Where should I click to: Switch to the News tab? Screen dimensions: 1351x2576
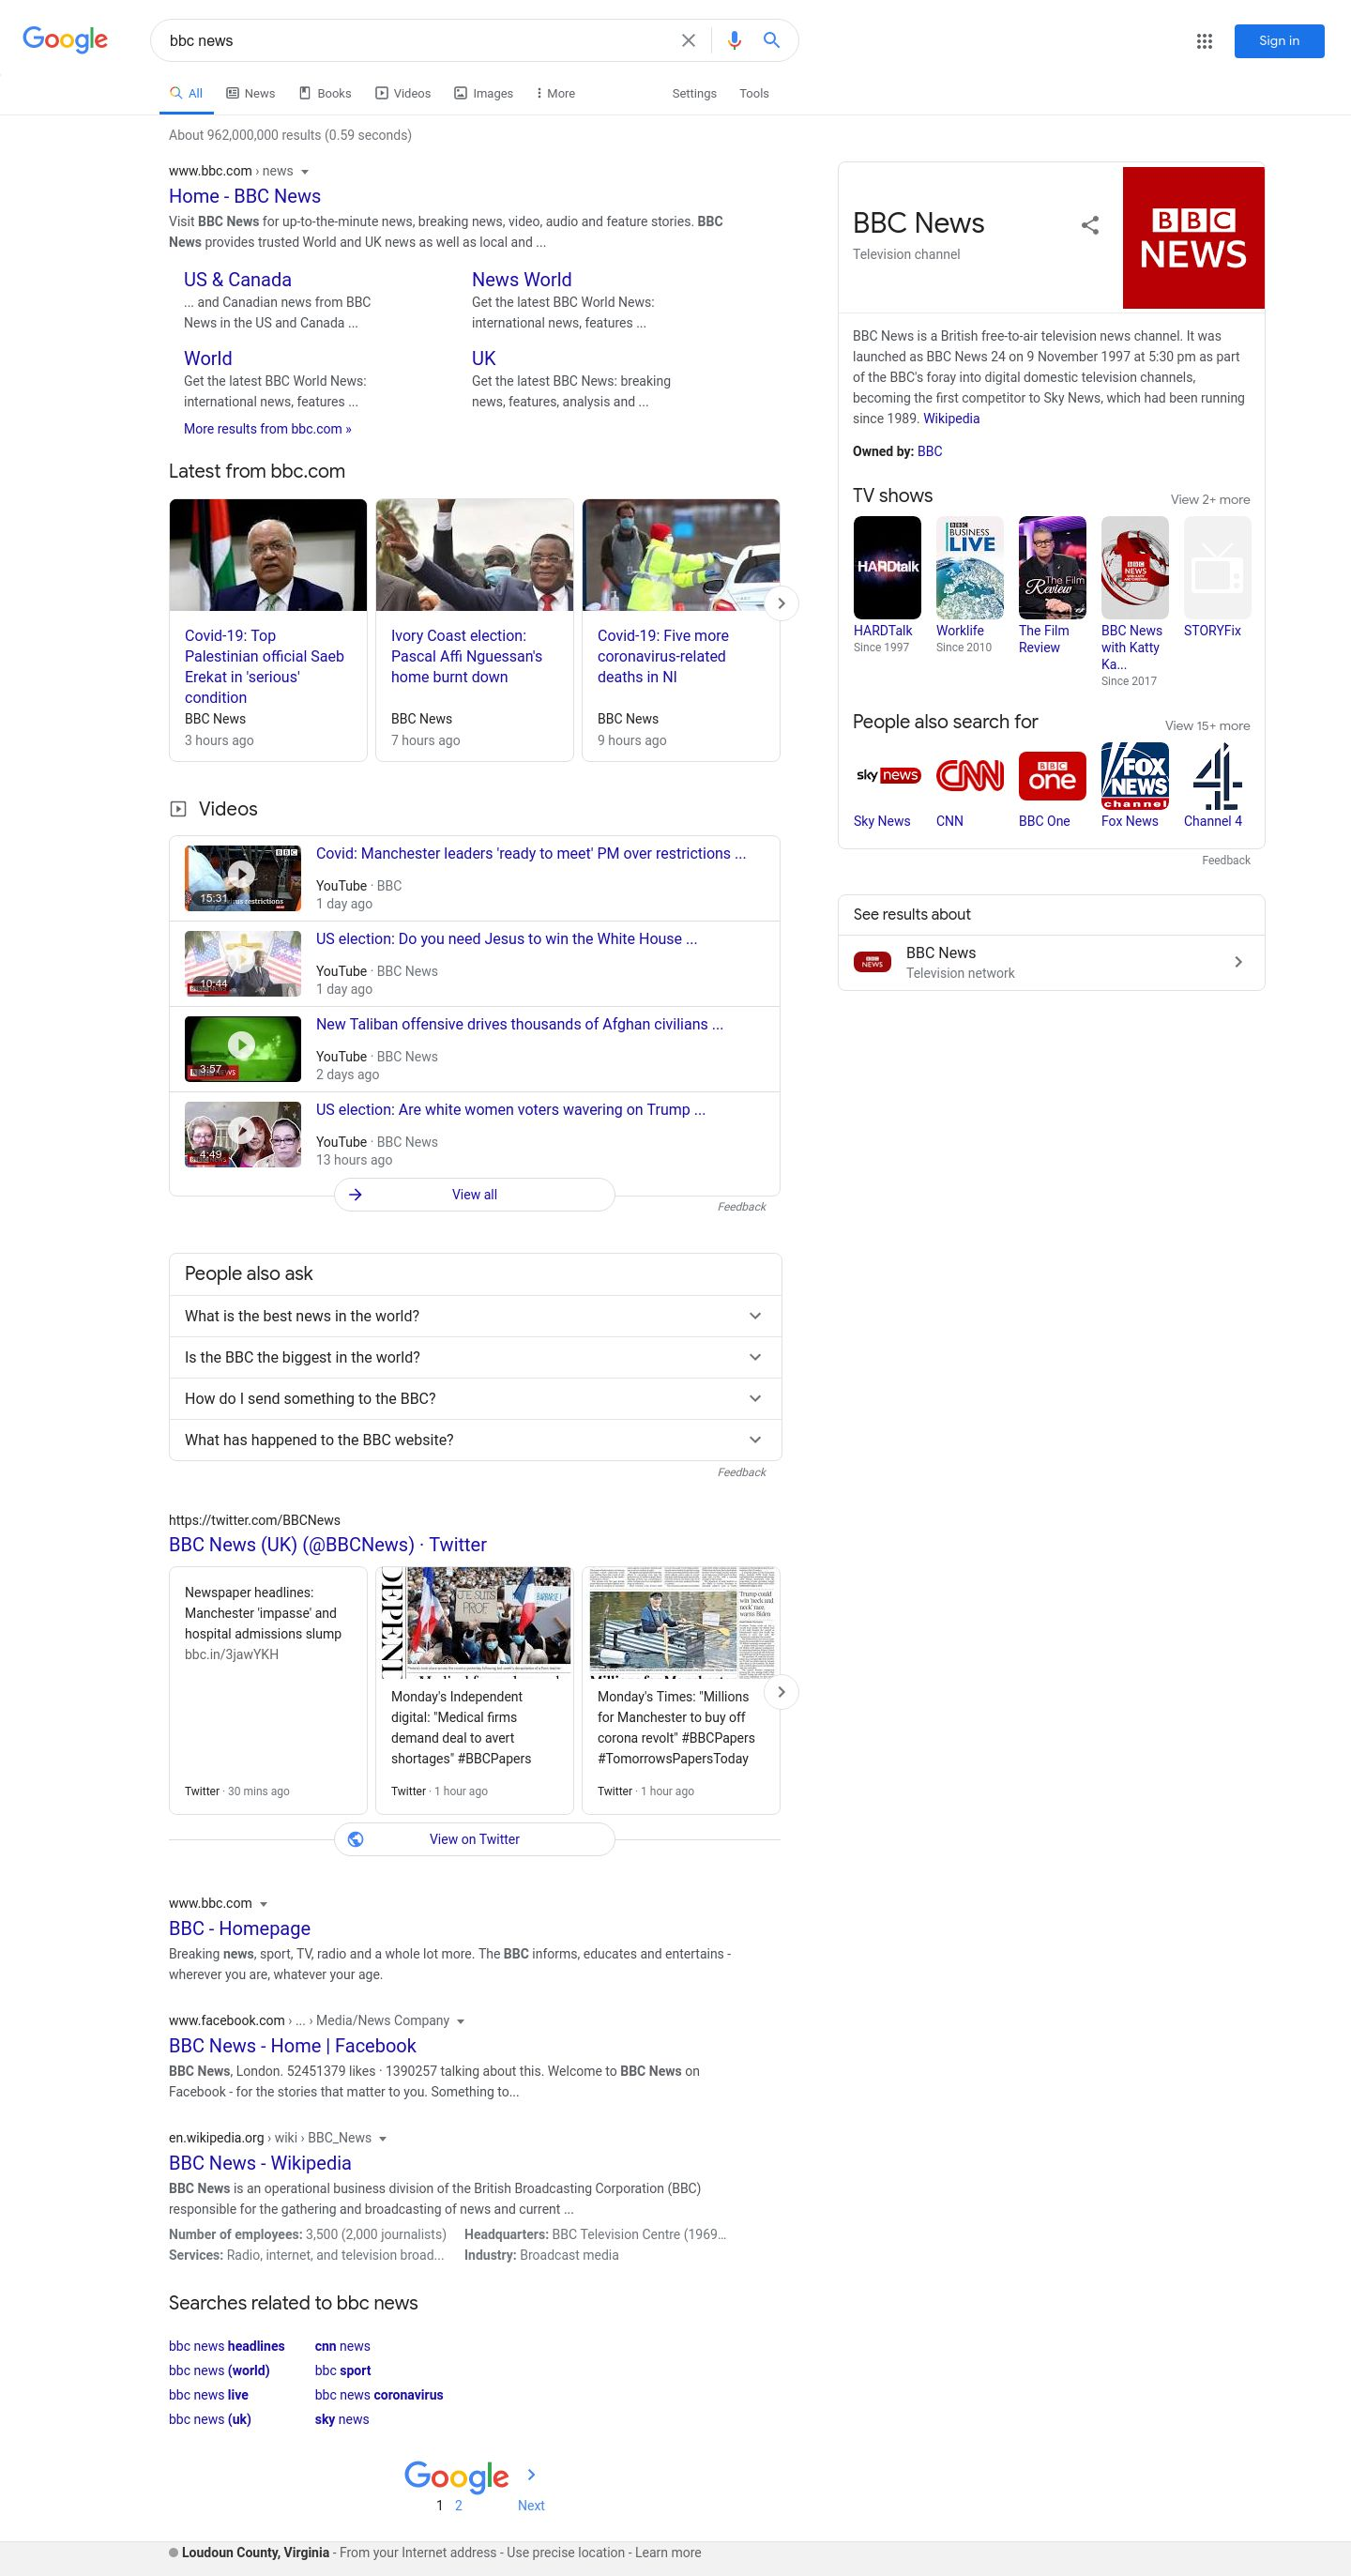coord(250,93)
